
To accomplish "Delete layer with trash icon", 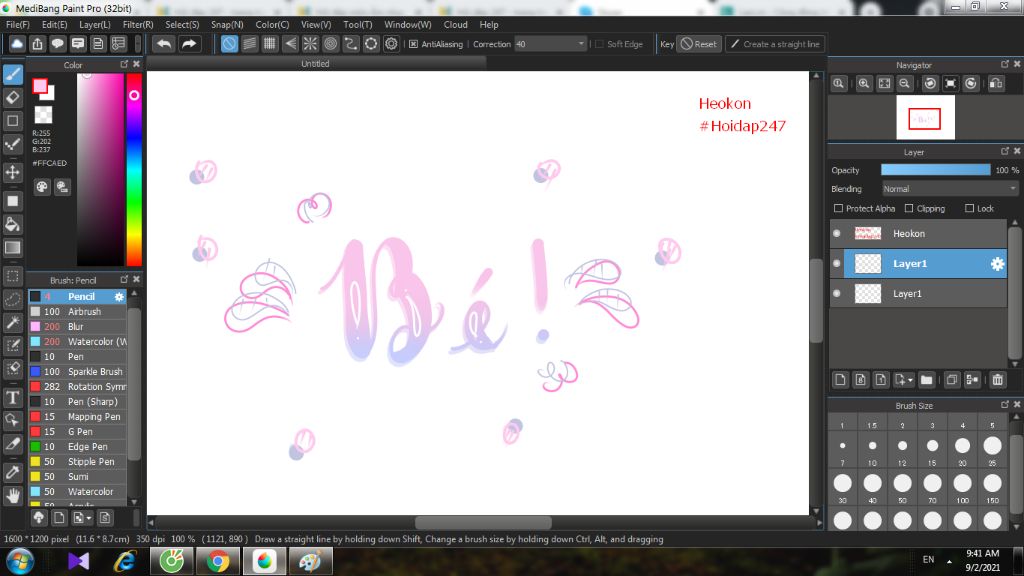I will (x=997, y=379).
